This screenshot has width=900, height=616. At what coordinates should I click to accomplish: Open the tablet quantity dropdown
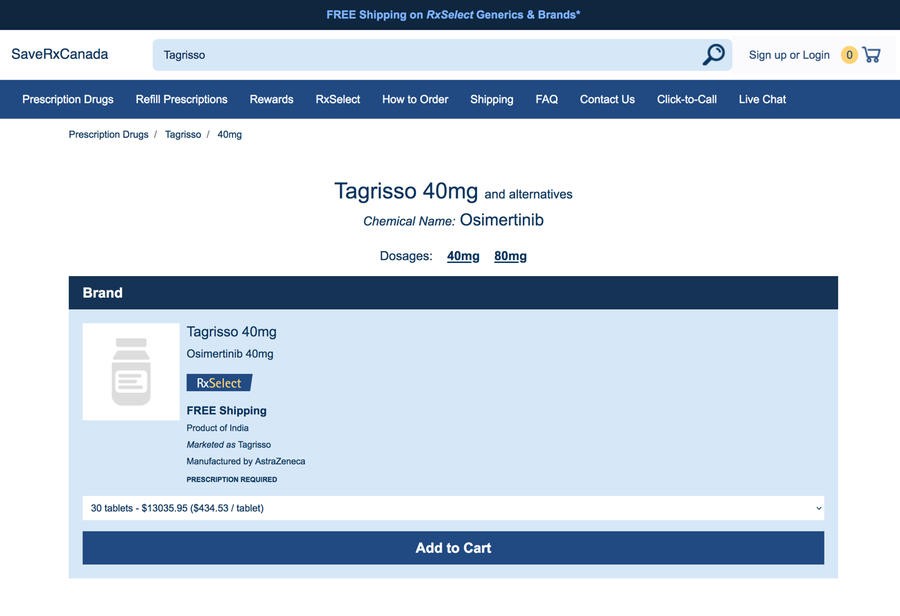(x=453, y=508)
